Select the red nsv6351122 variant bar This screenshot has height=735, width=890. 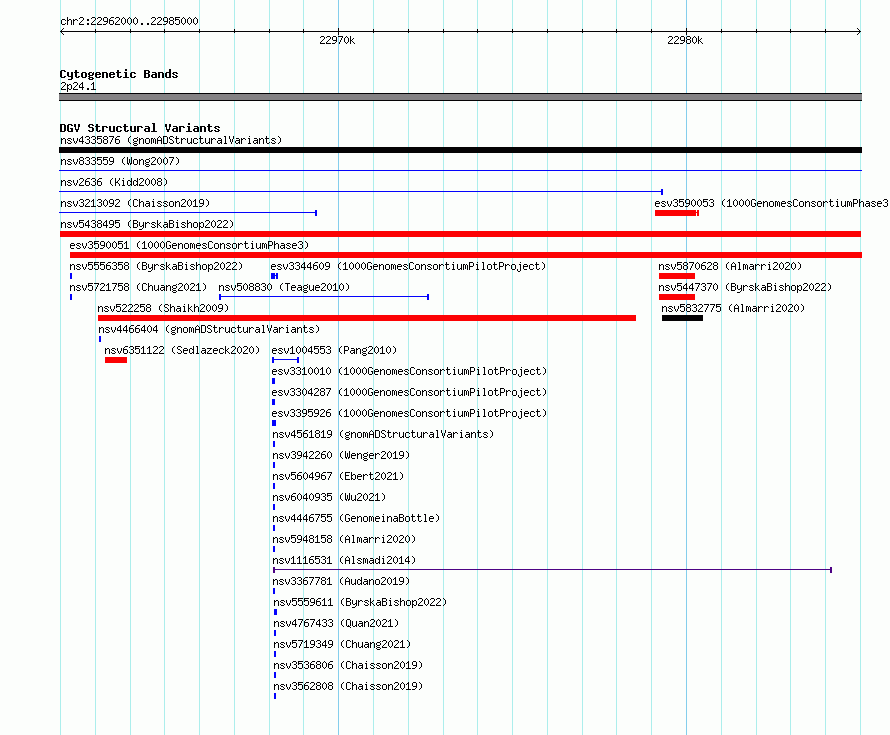[116, 360]
